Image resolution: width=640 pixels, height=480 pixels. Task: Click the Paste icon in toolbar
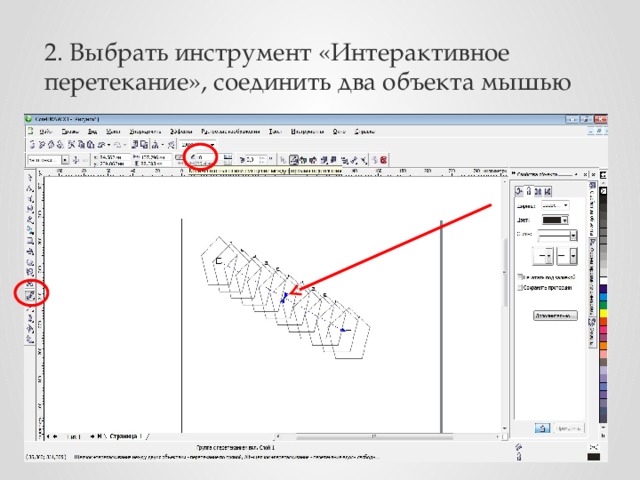(x=90, y=144)
